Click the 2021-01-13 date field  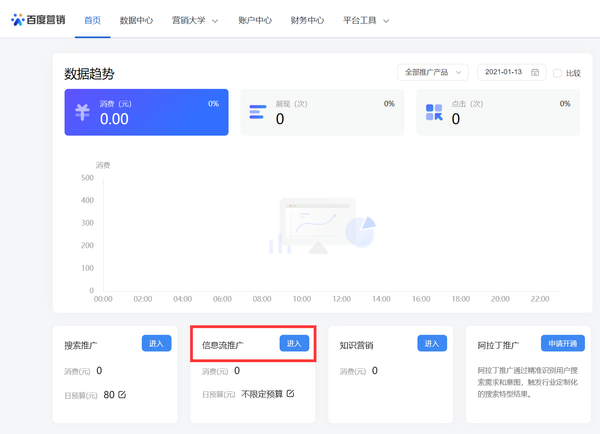click(x=512, y=72)
